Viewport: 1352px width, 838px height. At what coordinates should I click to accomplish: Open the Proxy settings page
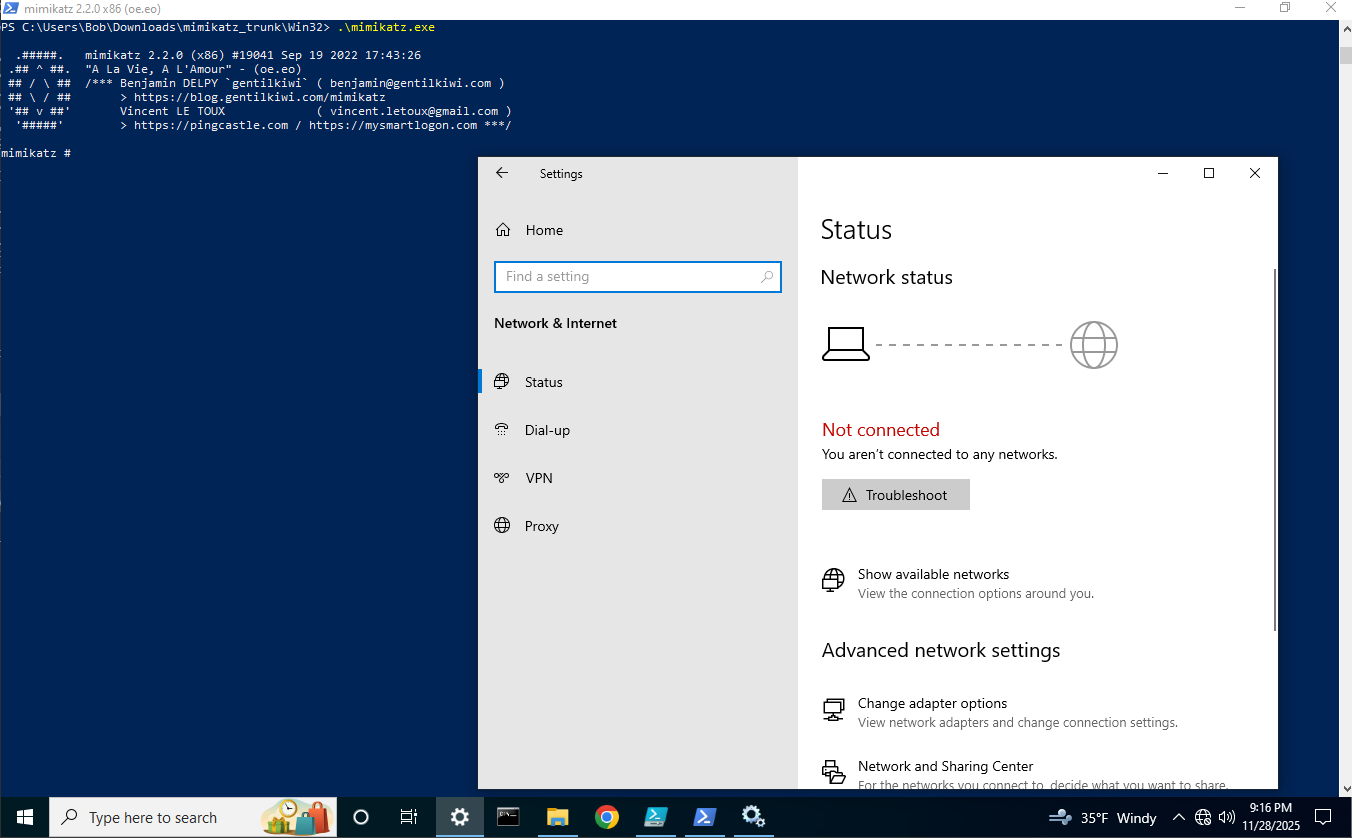click(541, 526)
